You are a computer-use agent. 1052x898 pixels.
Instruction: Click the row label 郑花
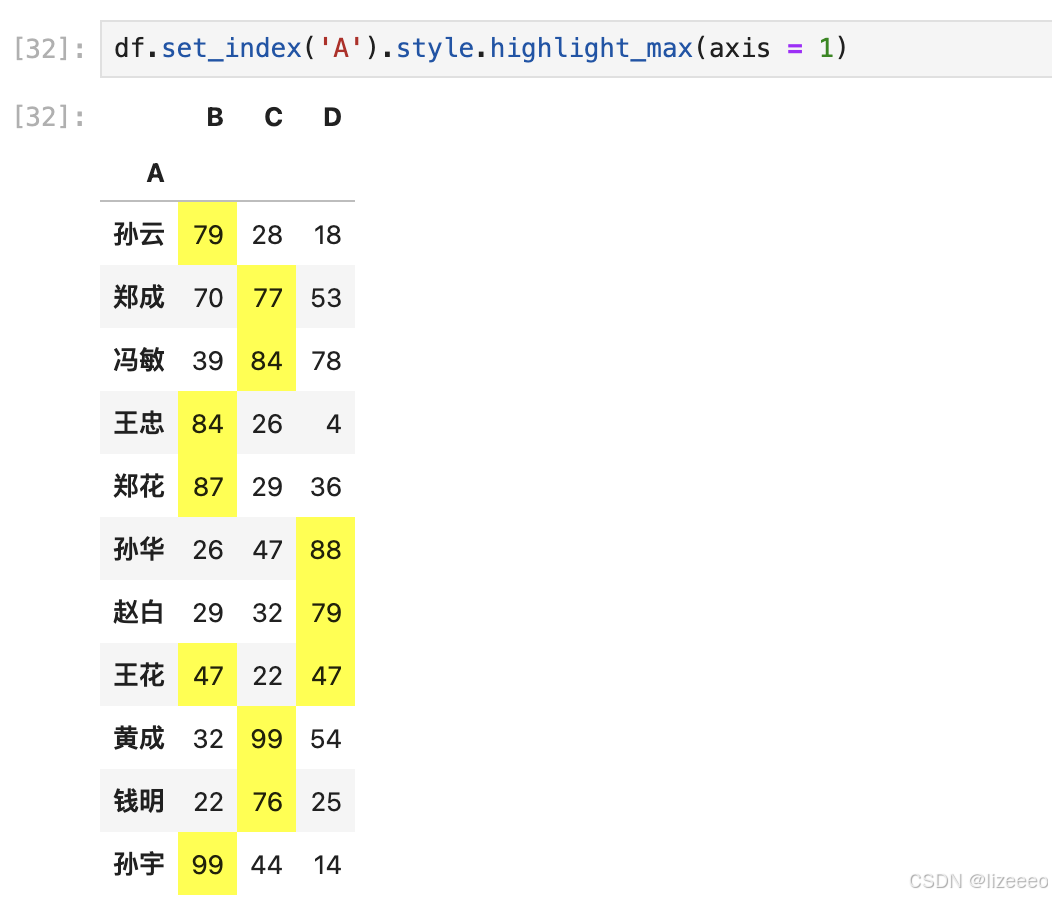click(138, 486)
